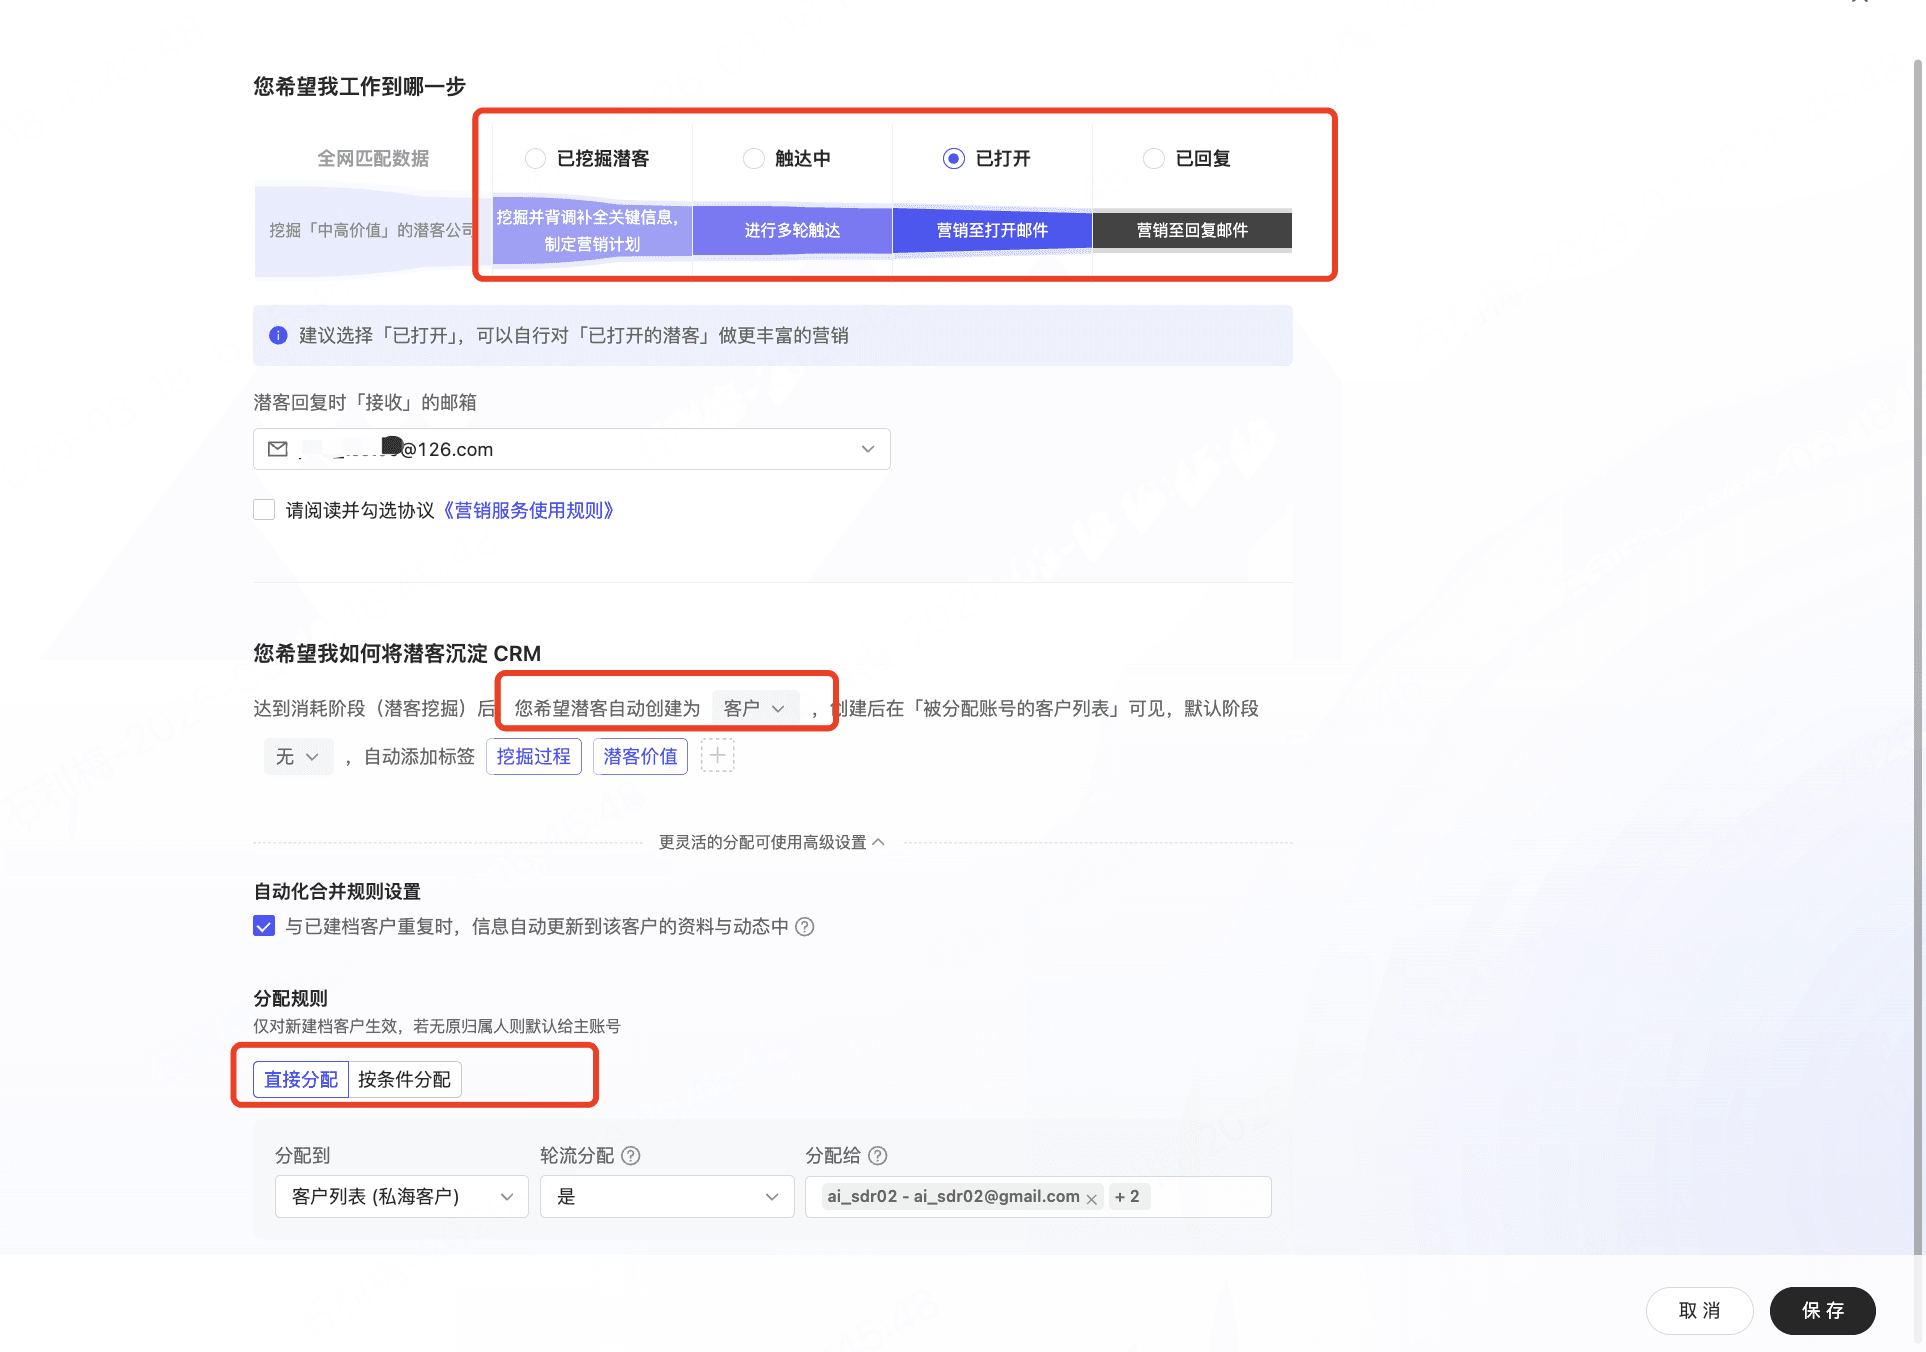Open the 营销服务使用规则 link
The image size is (1926, 1352).
click(x=528, y=510)
